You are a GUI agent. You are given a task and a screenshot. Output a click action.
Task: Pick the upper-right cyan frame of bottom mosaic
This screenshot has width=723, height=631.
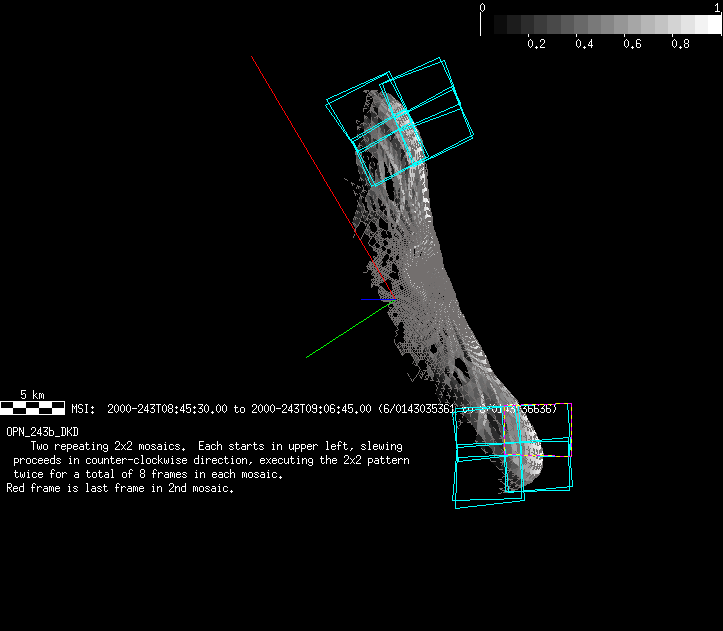(x=541, y=423)
